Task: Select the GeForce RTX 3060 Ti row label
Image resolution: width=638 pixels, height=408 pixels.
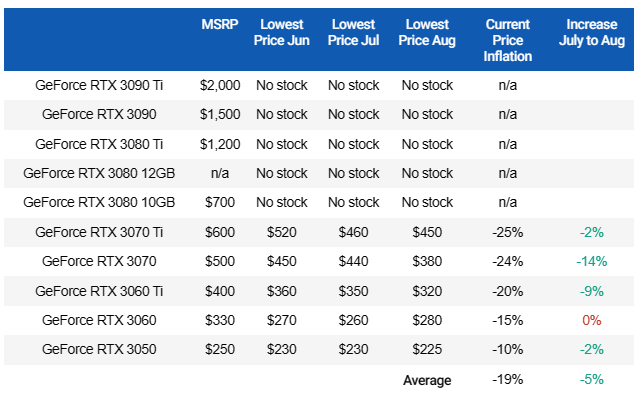Action: [99, 291]
